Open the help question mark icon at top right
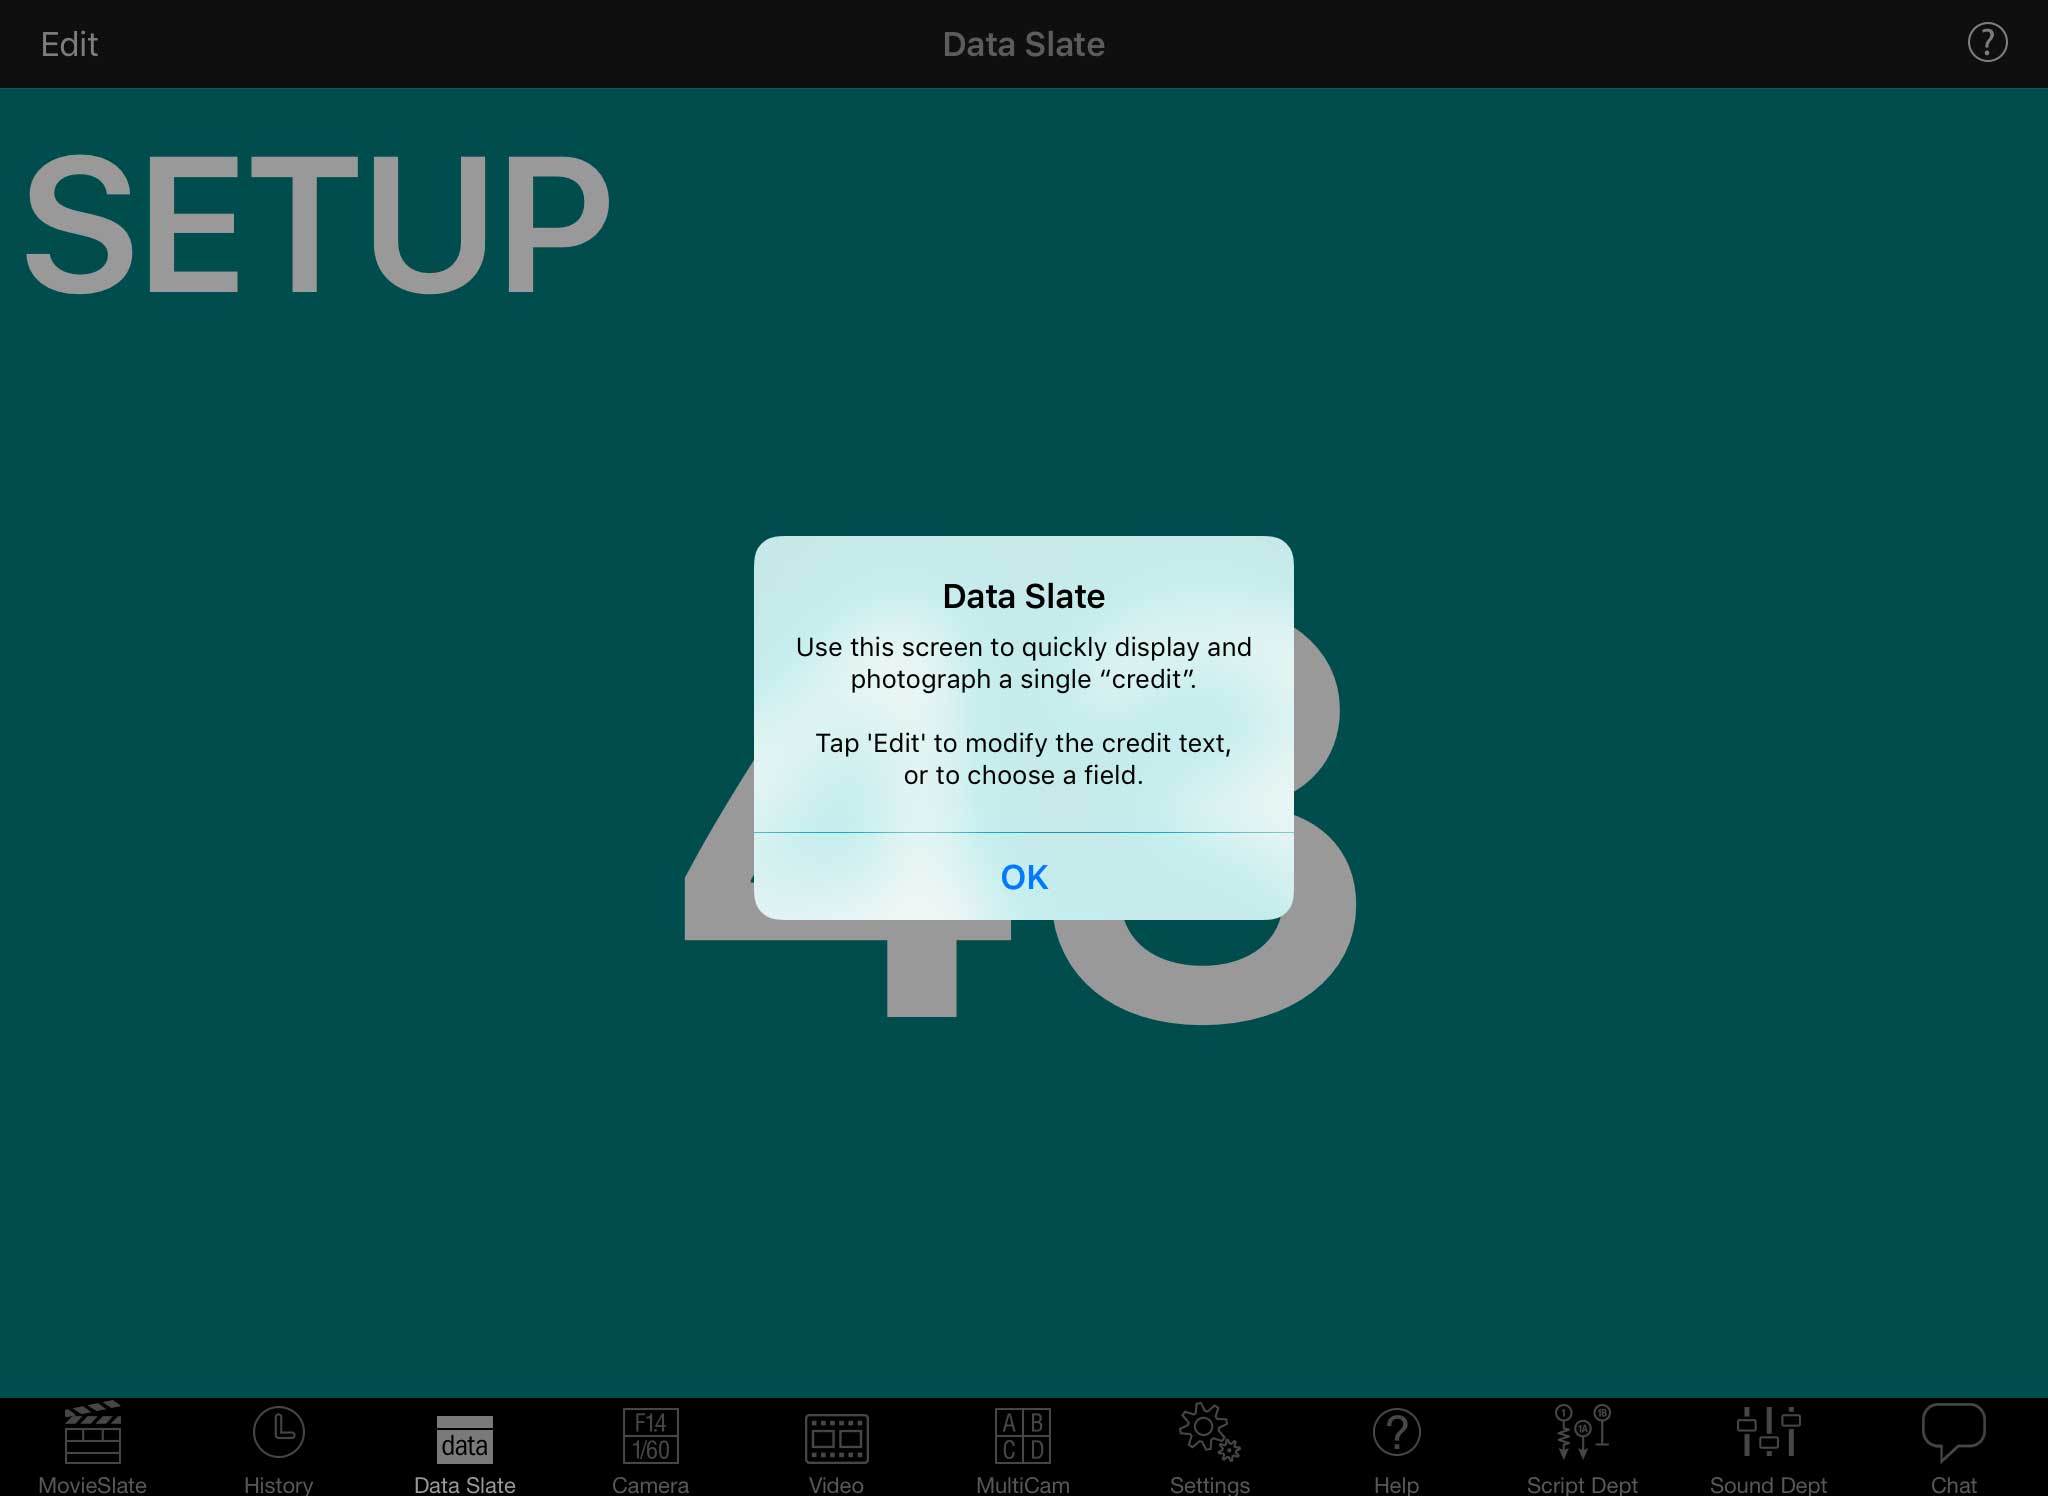Viewport: 2048px width, 1496px height. pyautogui.click(x=1987, y=43)
